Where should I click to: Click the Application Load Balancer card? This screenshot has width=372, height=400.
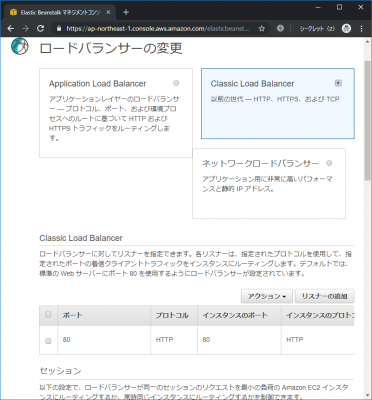pyautogui.click(x=116, y=113)
